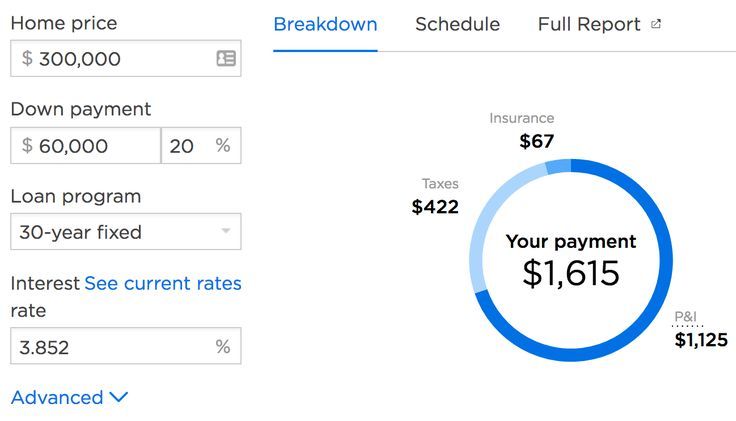Click the home price details card icon
The width and height of the screenshot is (736, 421).
pyautogui.click(x=226, y=59)
